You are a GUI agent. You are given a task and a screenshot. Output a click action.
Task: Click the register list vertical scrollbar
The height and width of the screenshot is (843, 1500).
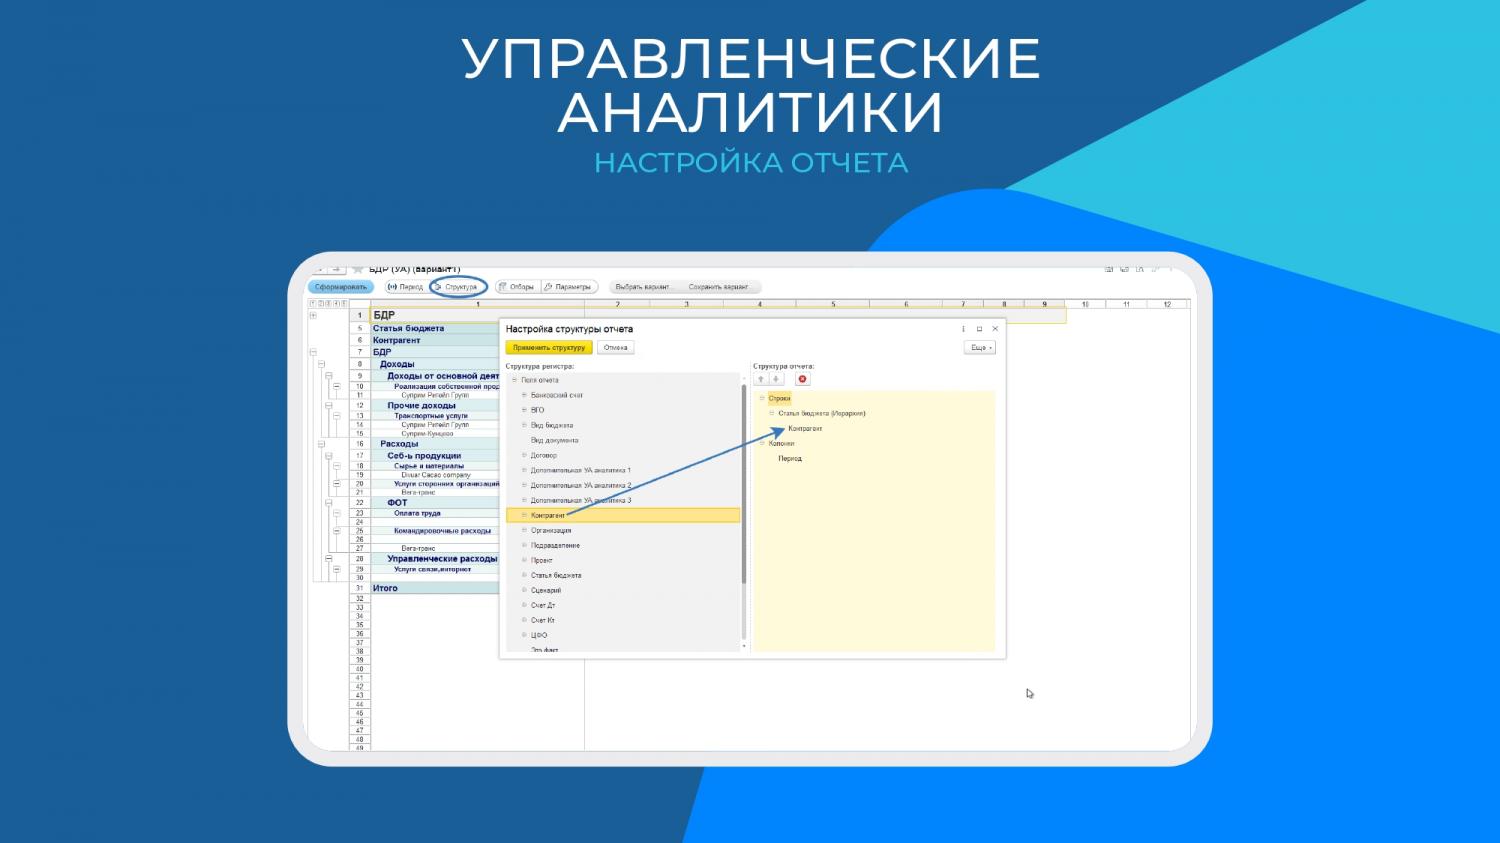(x=744, y=480)
